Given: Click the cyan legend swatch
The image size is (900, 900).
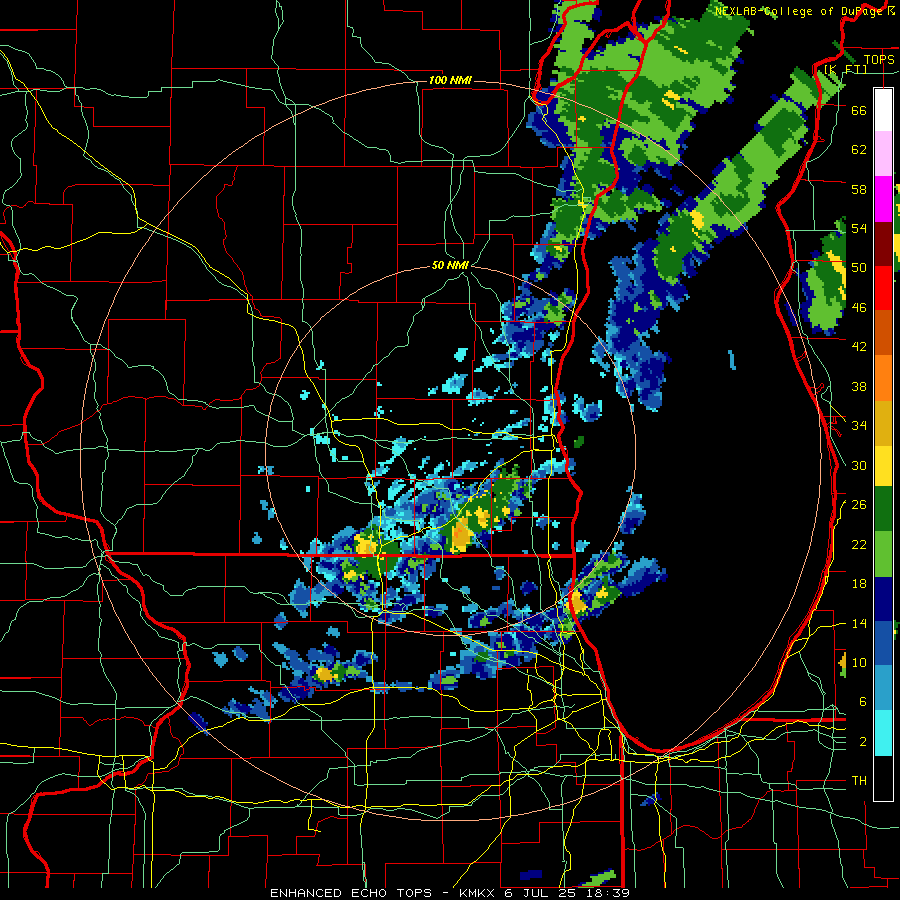Looking at the screenshot, I should pos(883,733).
